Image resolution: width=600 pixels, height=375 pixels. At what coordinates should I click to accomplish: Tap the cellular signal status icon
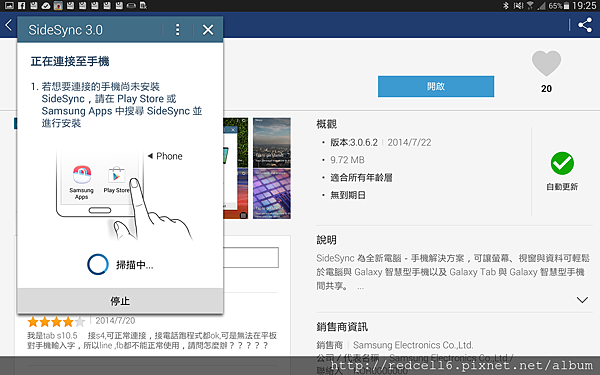click(x=541, y=5)
